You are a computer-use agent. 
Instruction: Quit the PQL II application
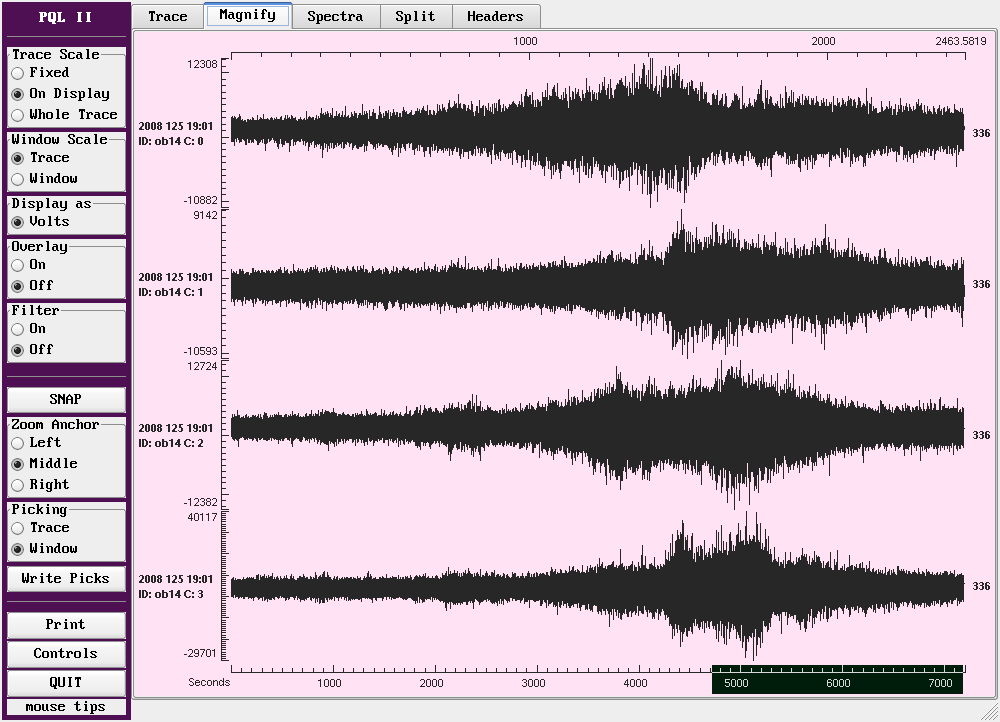coord(66,682)
